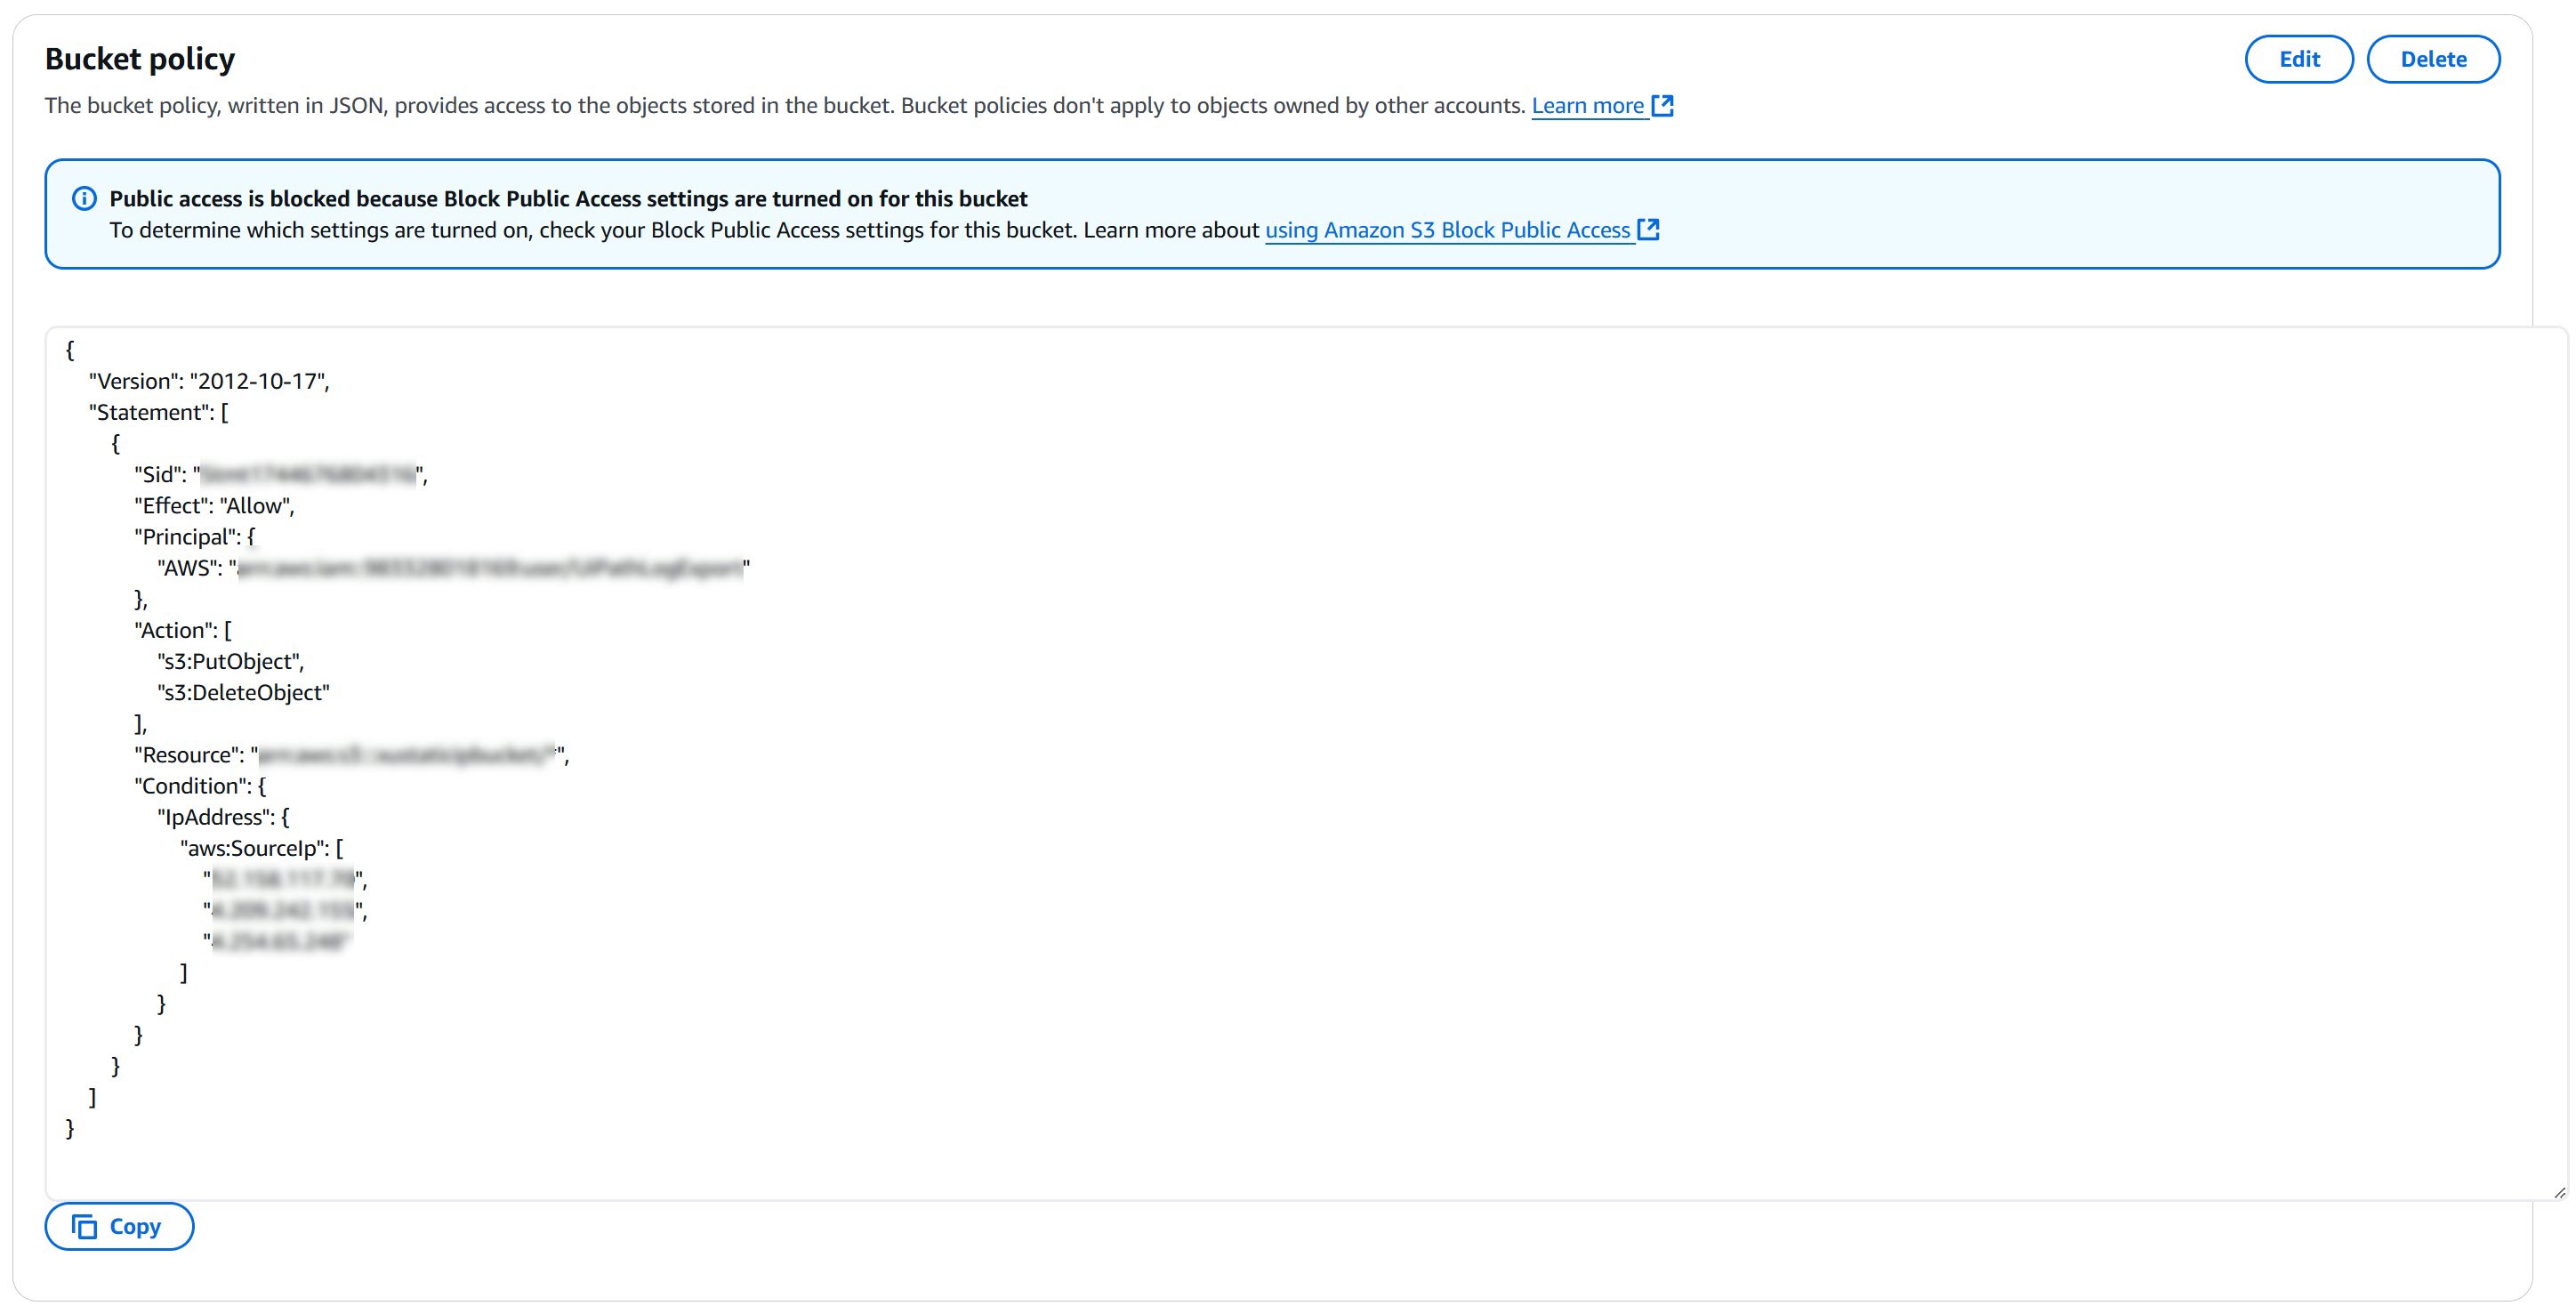The width and height of the screenshot is (2576, 1314).
Task: Click the Public access is blocked heading
Action: click(x=568, y=199)
